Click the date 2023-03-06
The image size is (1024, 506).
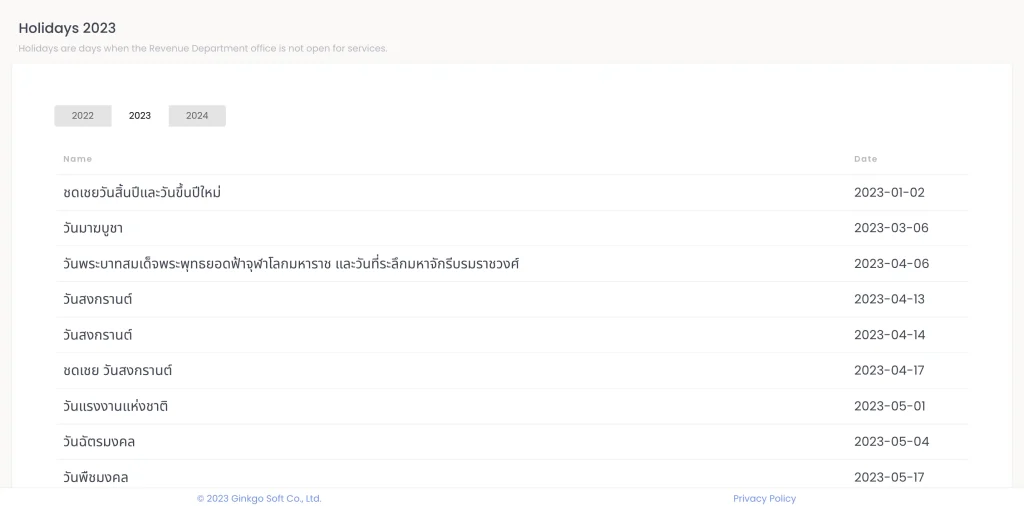point(891,228)
